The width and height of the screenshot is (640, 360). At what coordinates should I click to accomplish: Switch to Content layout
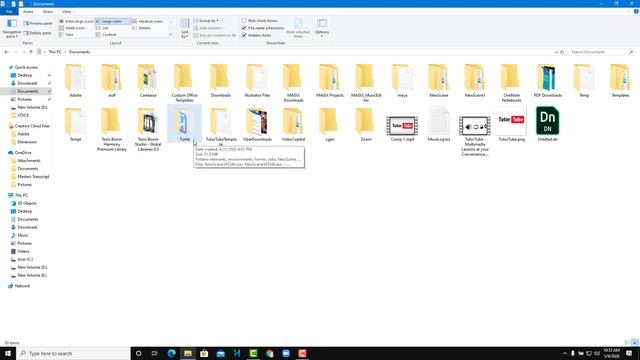106,35
